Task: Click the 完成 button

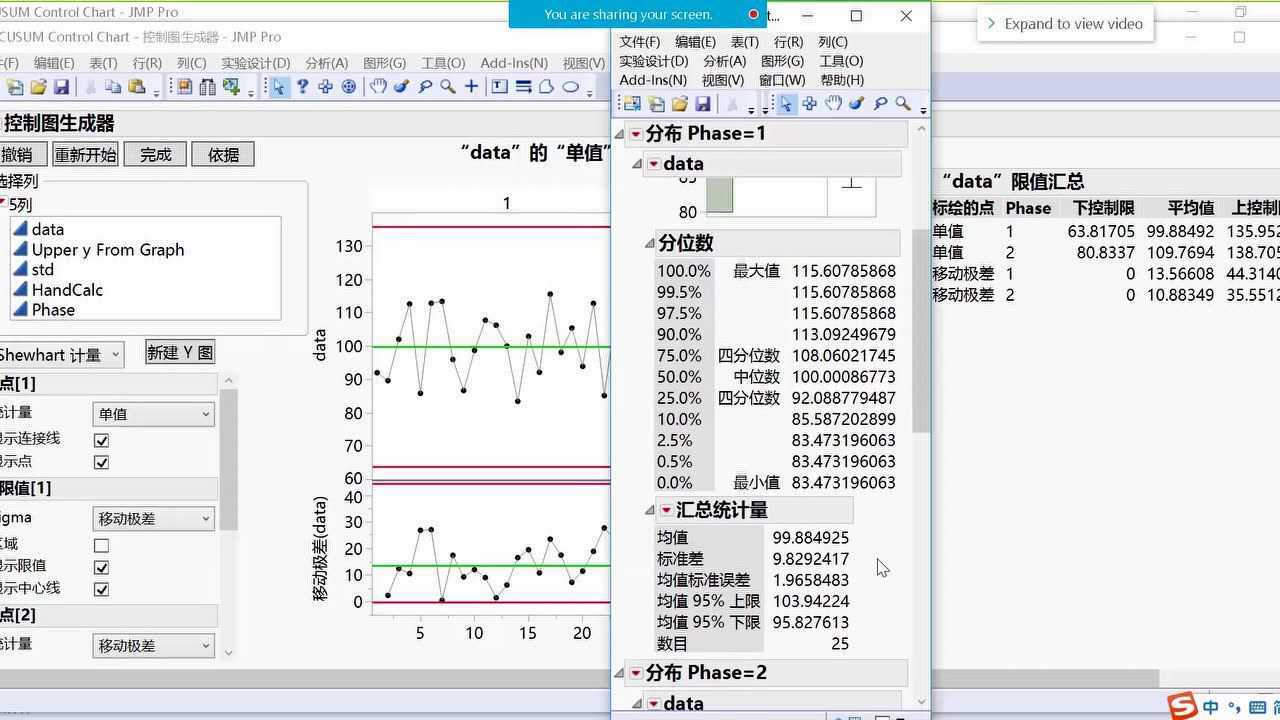Action: [x=153, y=154]
